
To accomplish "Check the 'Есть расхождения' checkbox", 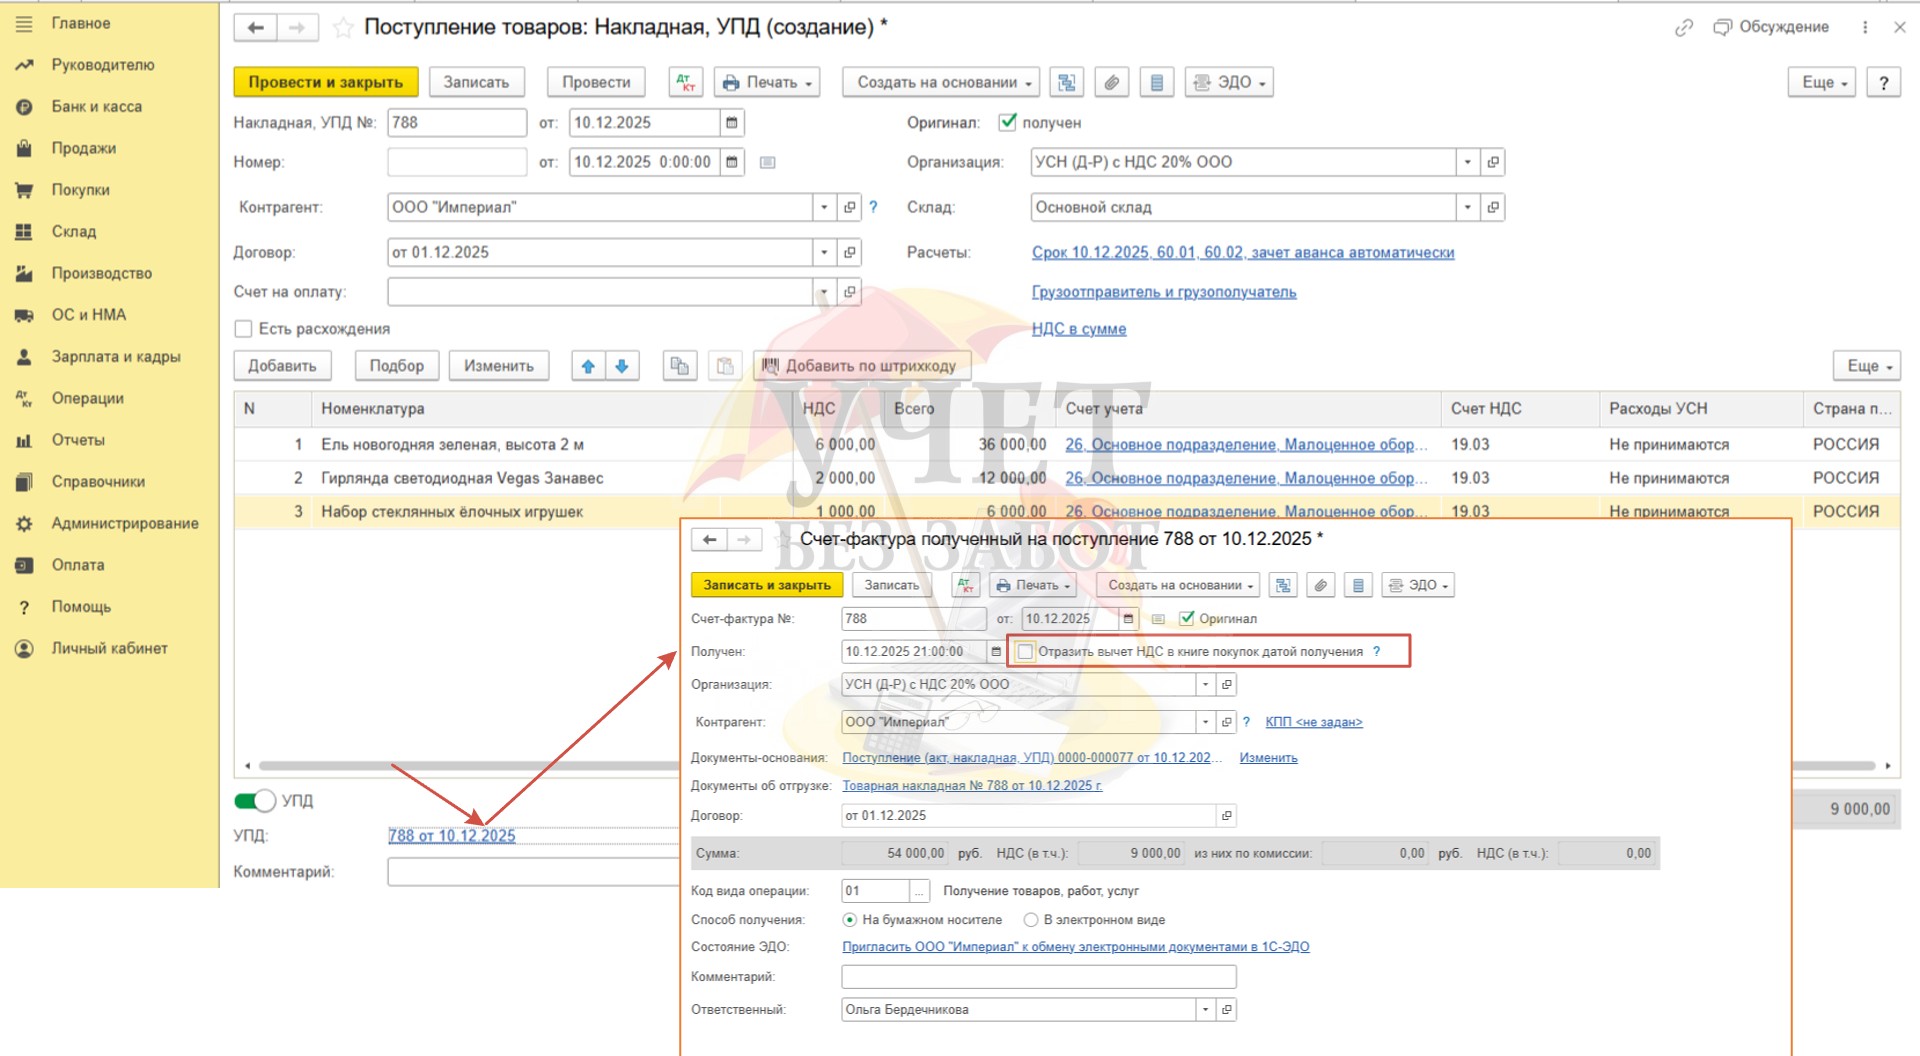I will (x=243, y=329).
